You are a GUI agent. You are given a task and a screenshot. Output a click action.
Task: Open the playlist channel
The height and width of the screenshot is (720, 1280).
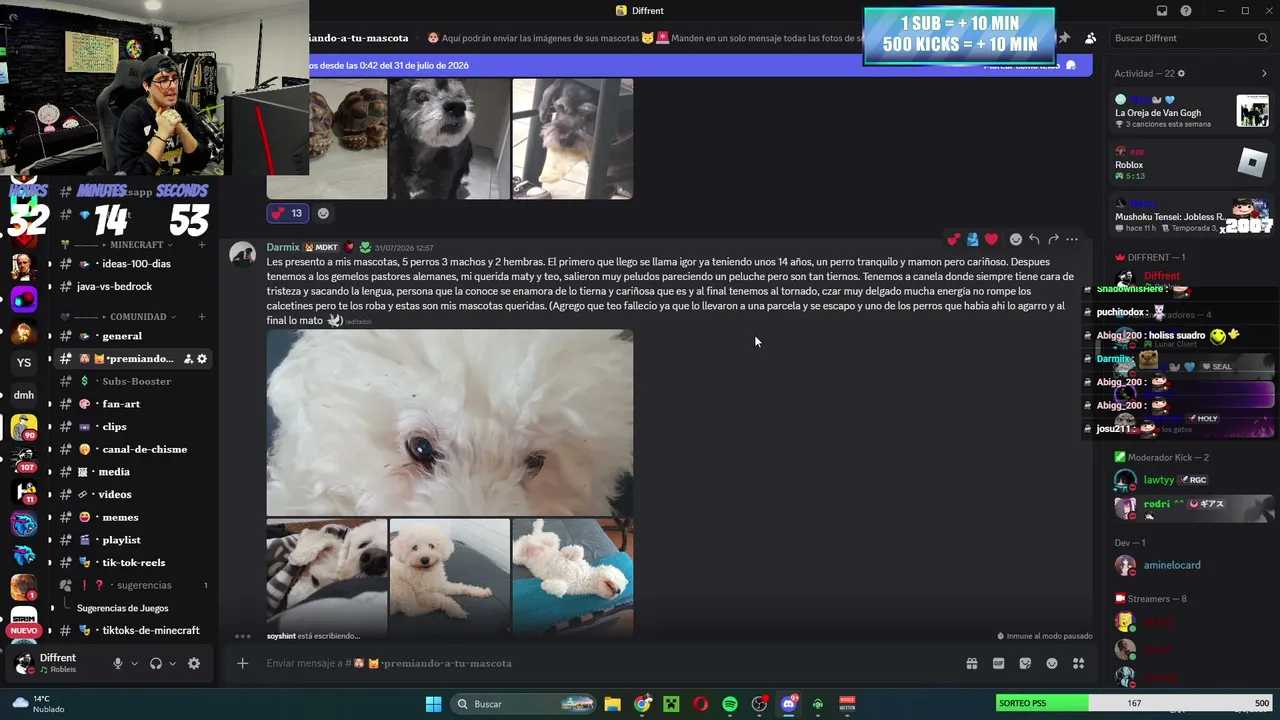[x=131, y=540]
